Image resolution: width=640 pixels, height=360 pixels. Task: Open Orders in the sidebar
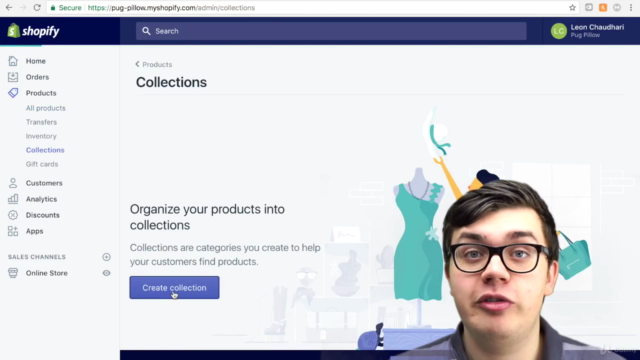[x=37, y=77]
